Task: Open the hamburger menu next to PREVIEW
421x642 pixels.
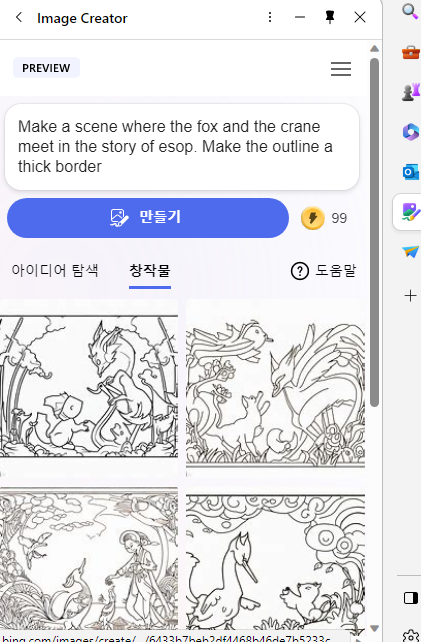Action: (x=341, y=69)
